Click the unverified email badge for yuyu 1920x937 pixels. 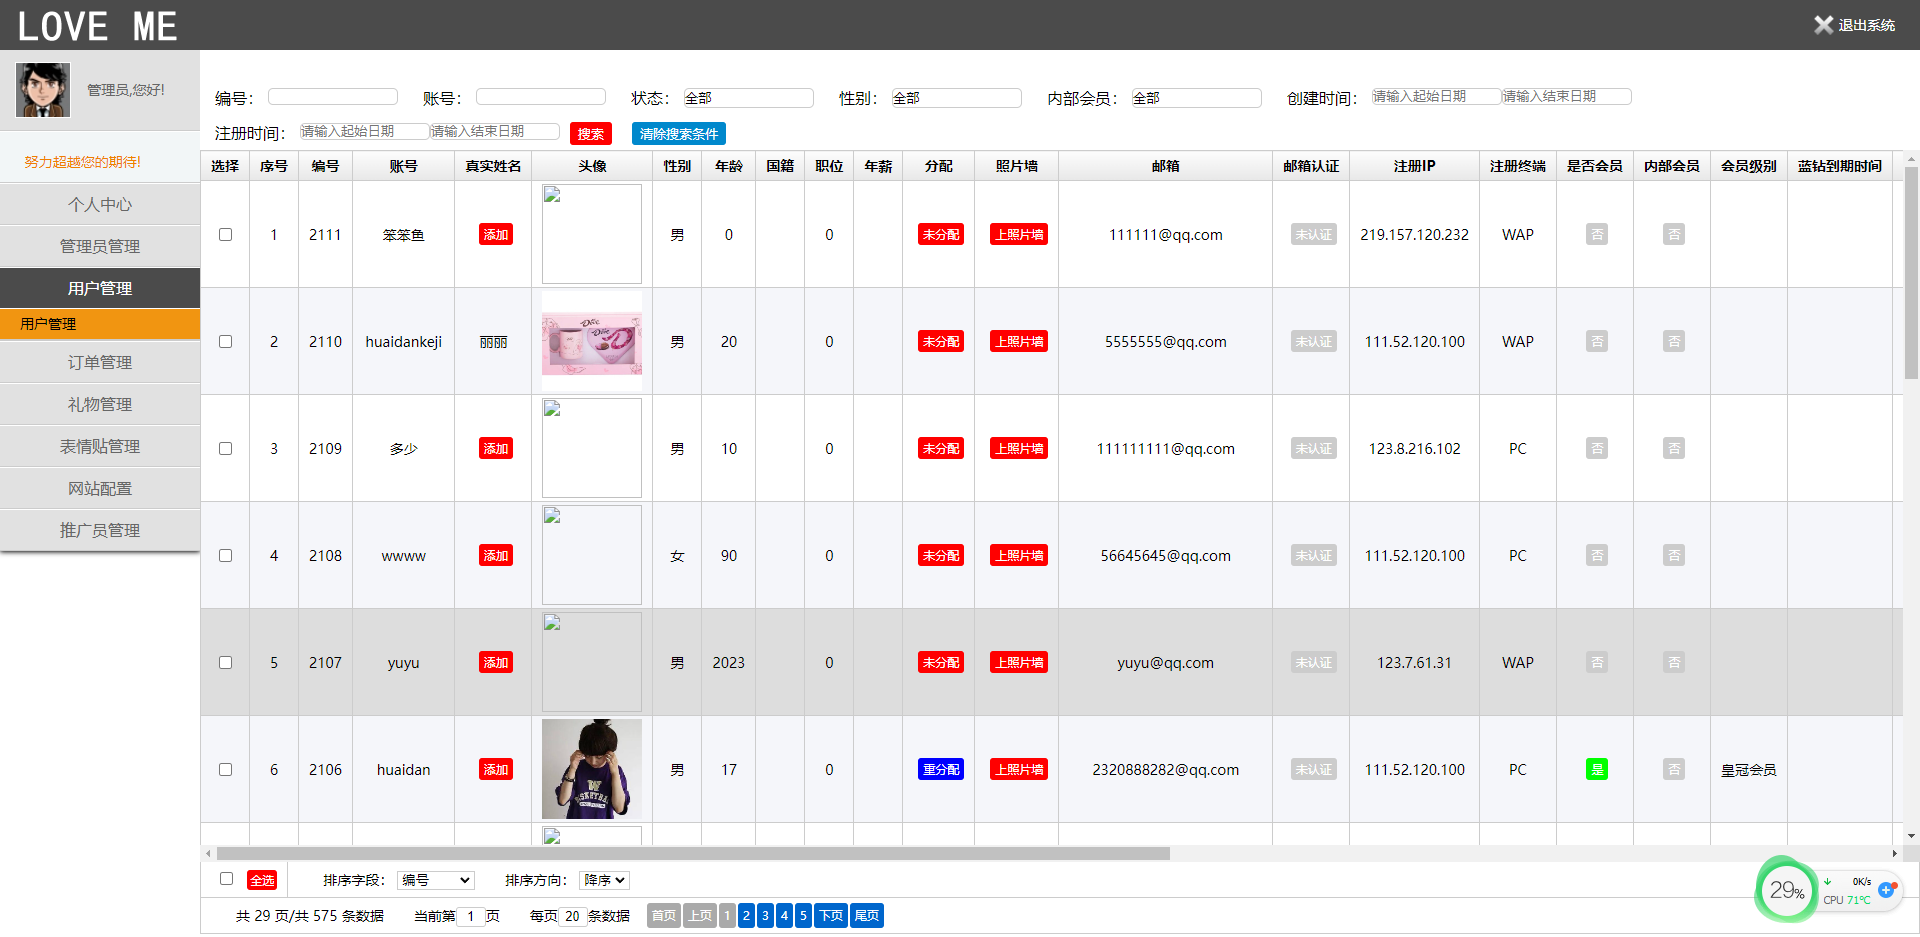click(1312, 662)
